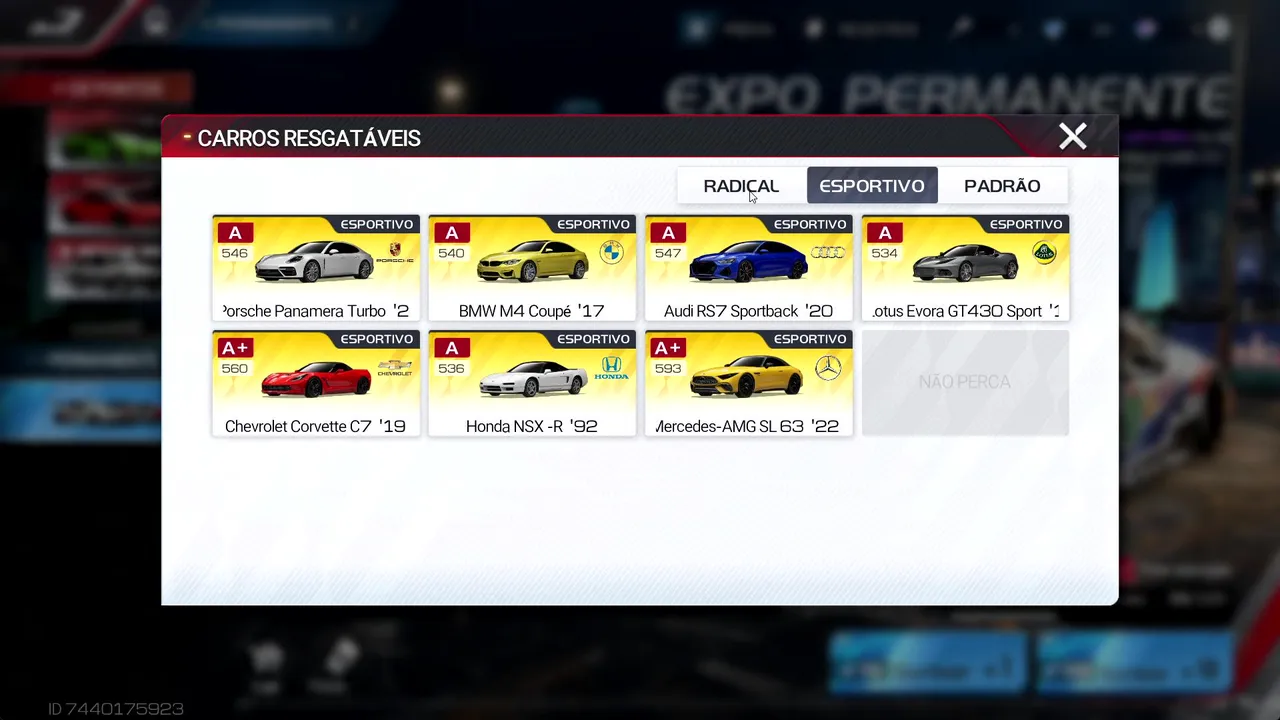Screen dimensions: 1280x720
Task: Choose the Chevrolet Corvette C7 '19 card
Action: [x=316, y=383]
